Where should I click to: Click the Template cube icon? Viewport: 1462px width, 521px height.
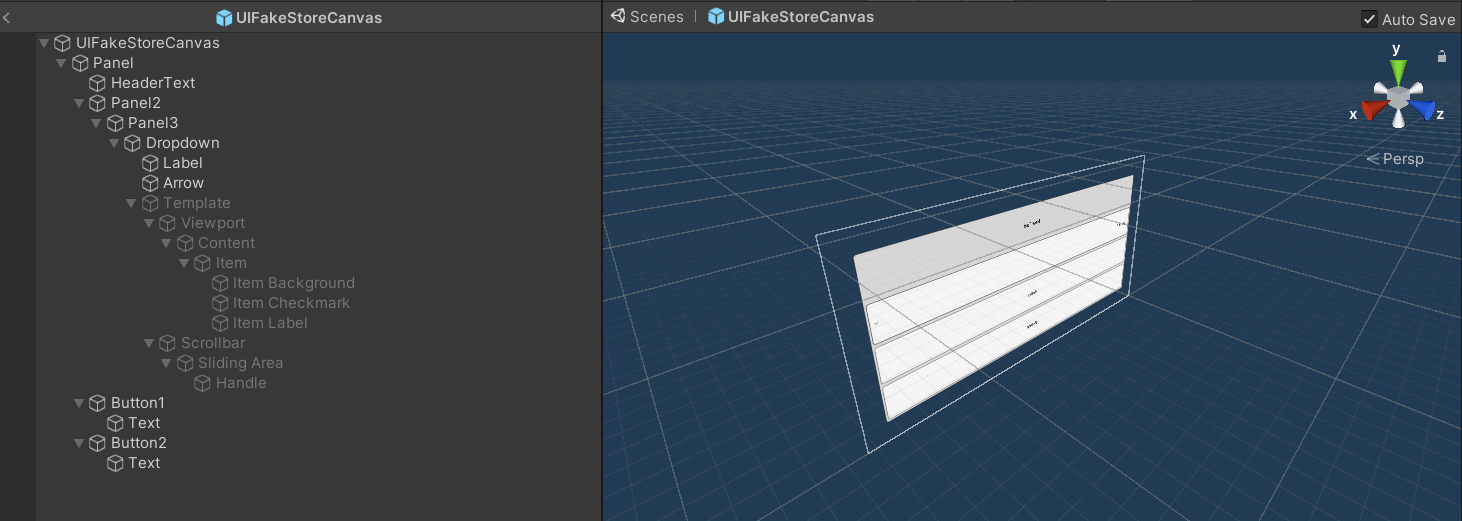(150, 203)
